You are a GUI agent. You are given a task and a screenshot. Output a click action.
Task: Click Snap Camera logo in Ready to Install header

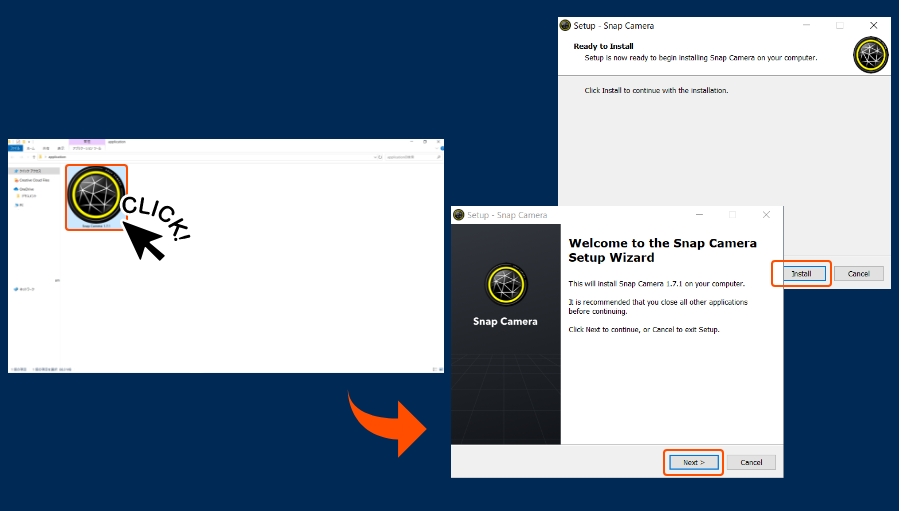(870, 55)
